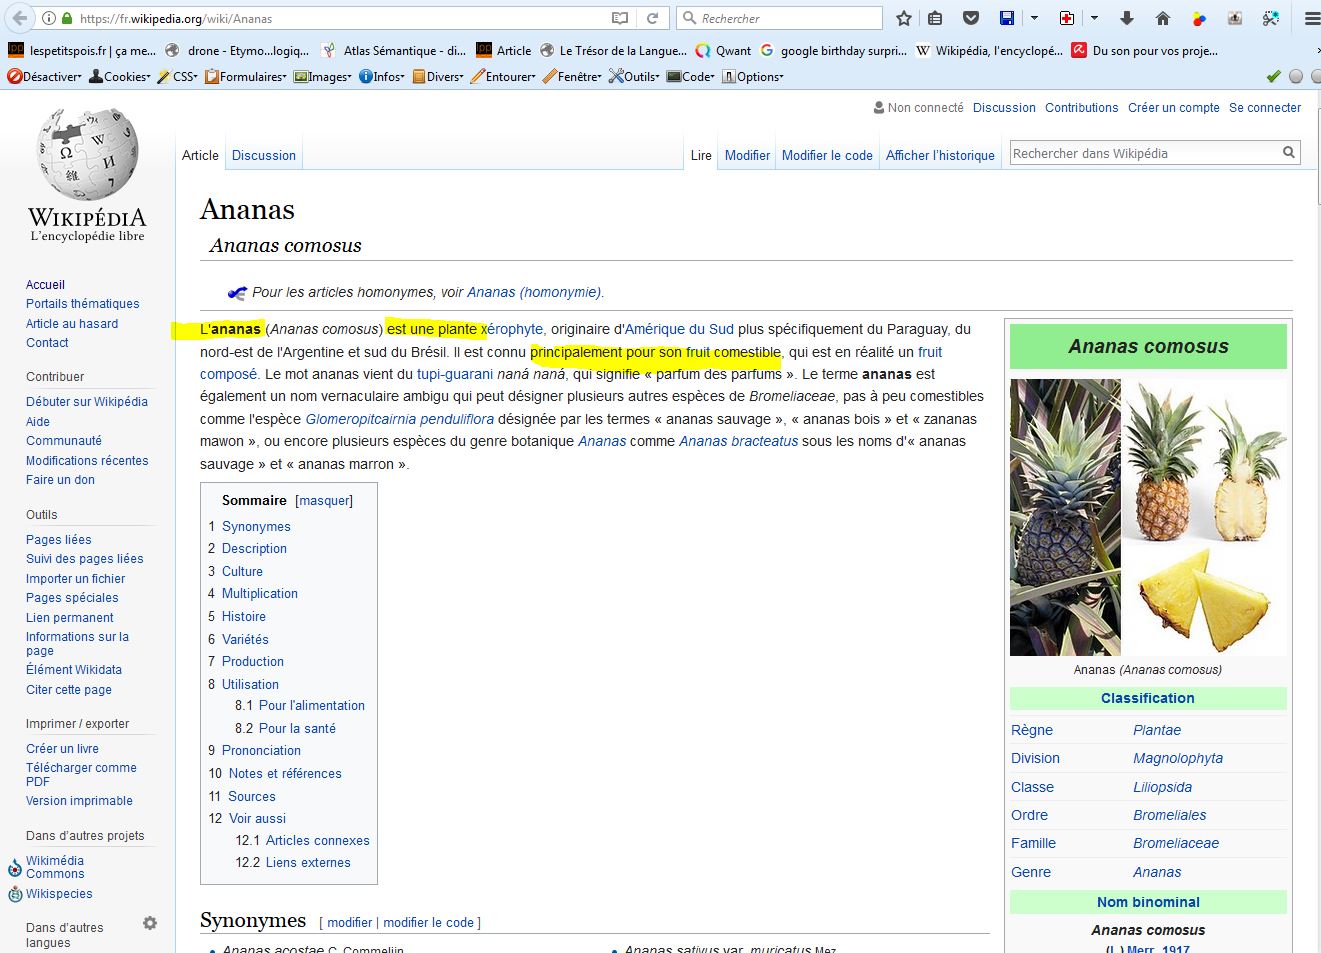Viewport: 1321px width, 953px height.
Task: Show bookmarks list icon
Action: pos(935,18)
